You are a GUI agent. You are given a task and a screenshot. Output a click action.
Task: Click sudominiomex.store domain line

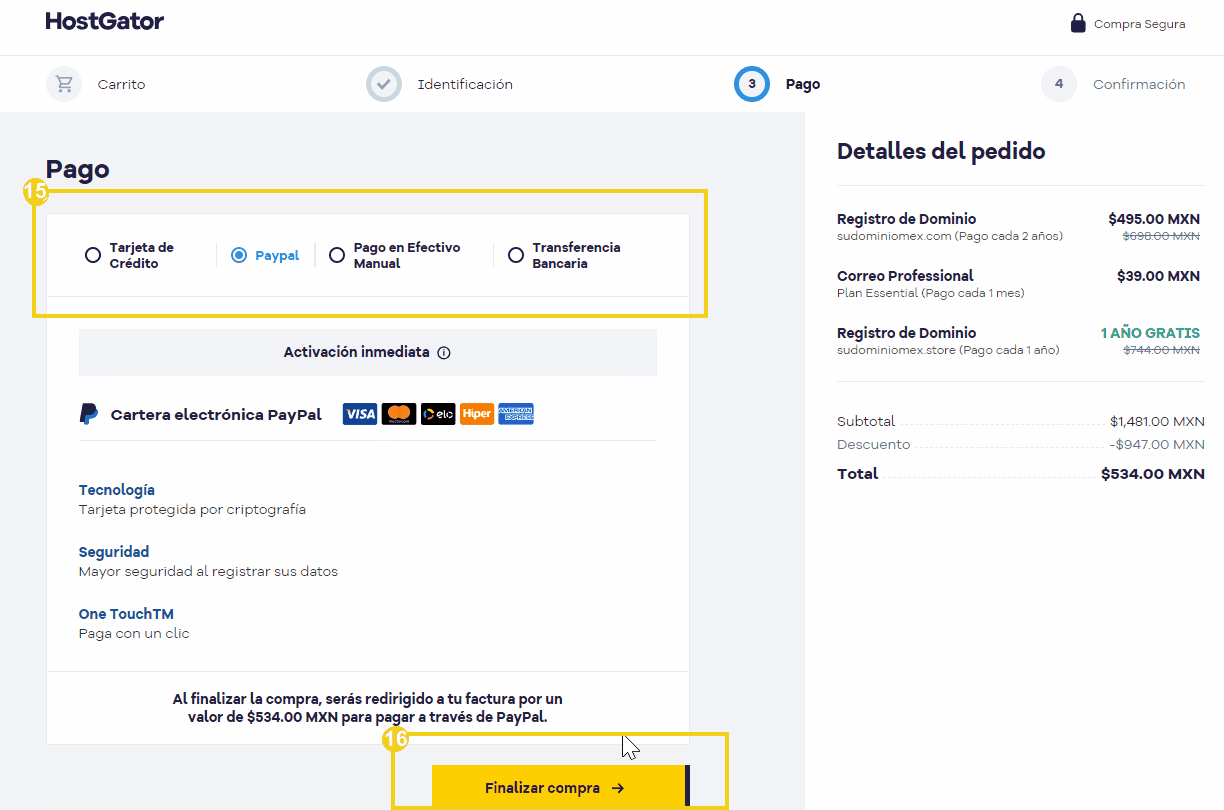(948, 351)
